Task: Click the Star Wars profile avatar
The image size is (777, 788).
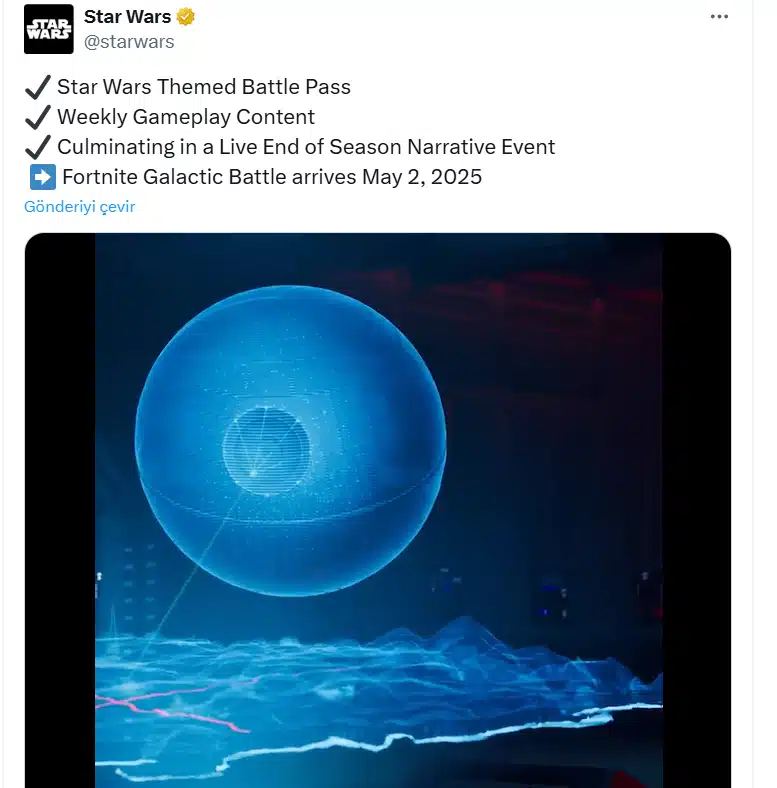Action: [x=49, y=29]
